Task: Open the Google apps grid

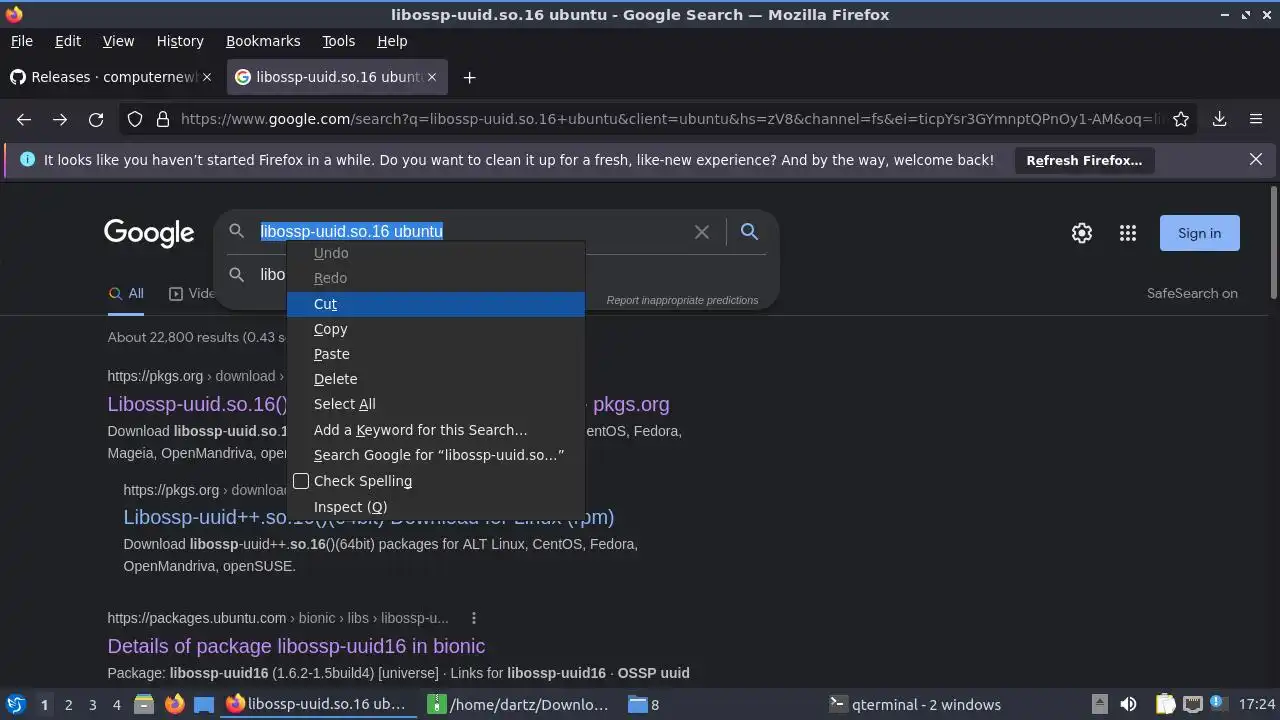Action: point(1128,233)
